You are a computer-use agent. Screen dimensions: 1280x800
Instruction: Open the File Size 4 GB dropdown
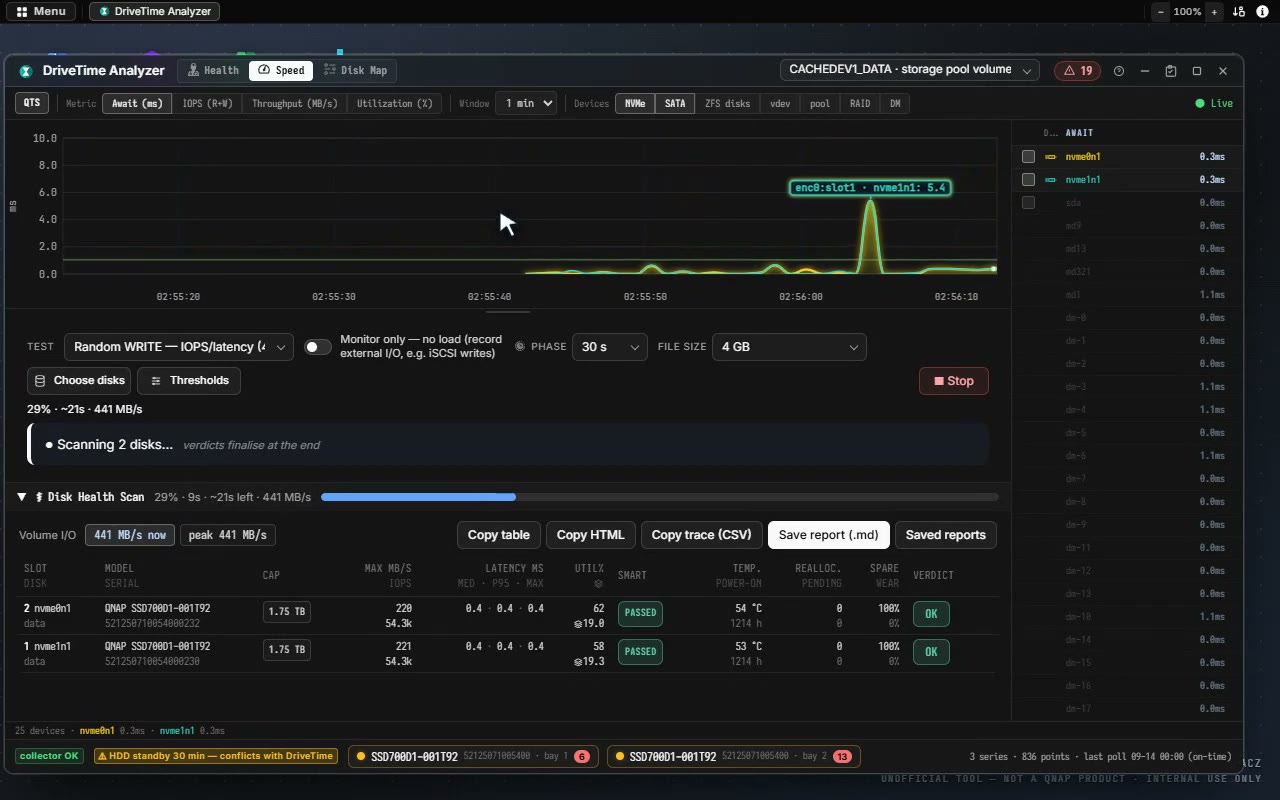(x=789, y=347)
